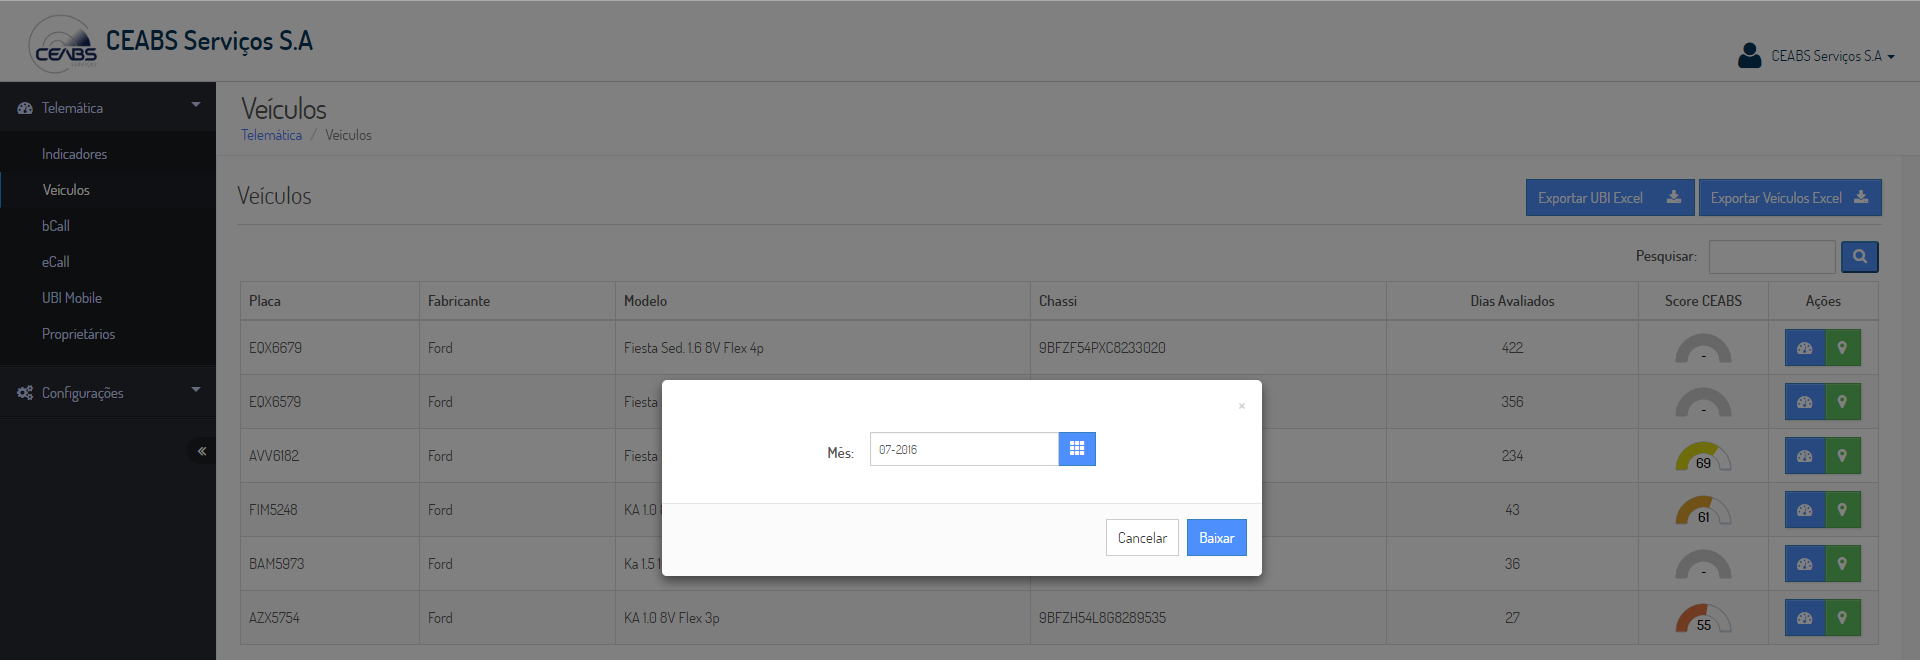Open dashboard for vehicle BAM5973

coord(1805,564)
